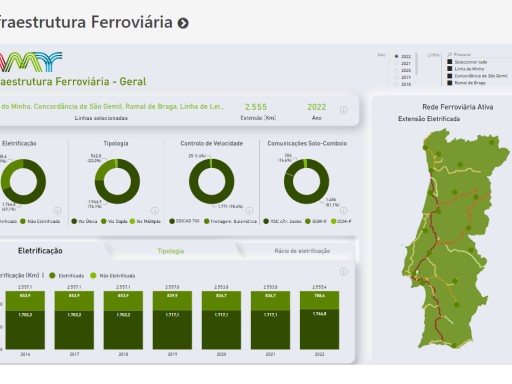Viewport: 512px width, 384px height.
Task: Select the 2021 year radio button
Action: click(397, 63)
